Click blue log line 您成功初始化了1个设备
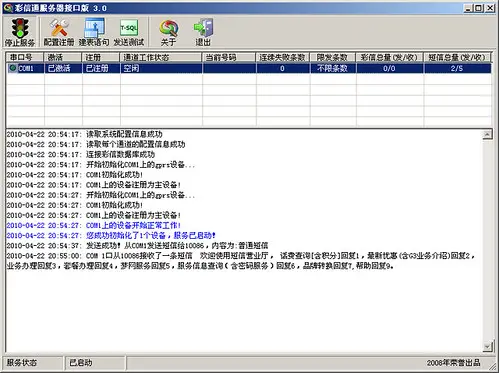 coord(111,235)
